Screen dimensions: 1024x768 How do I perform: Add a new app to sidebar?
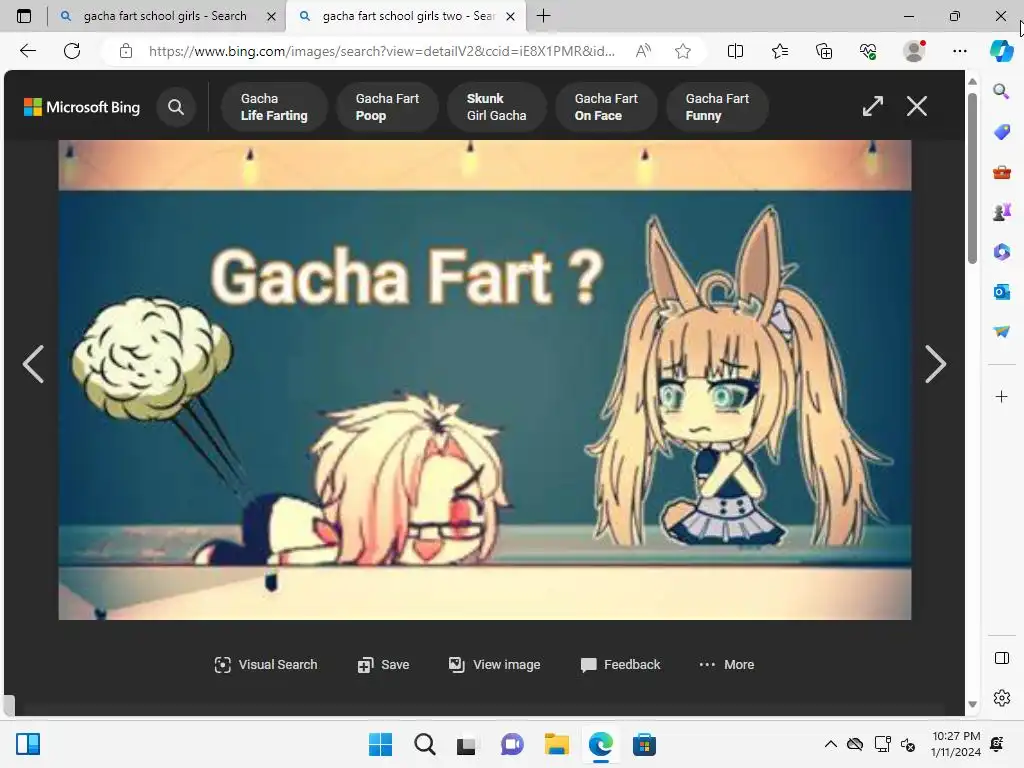click(1001, 396)
